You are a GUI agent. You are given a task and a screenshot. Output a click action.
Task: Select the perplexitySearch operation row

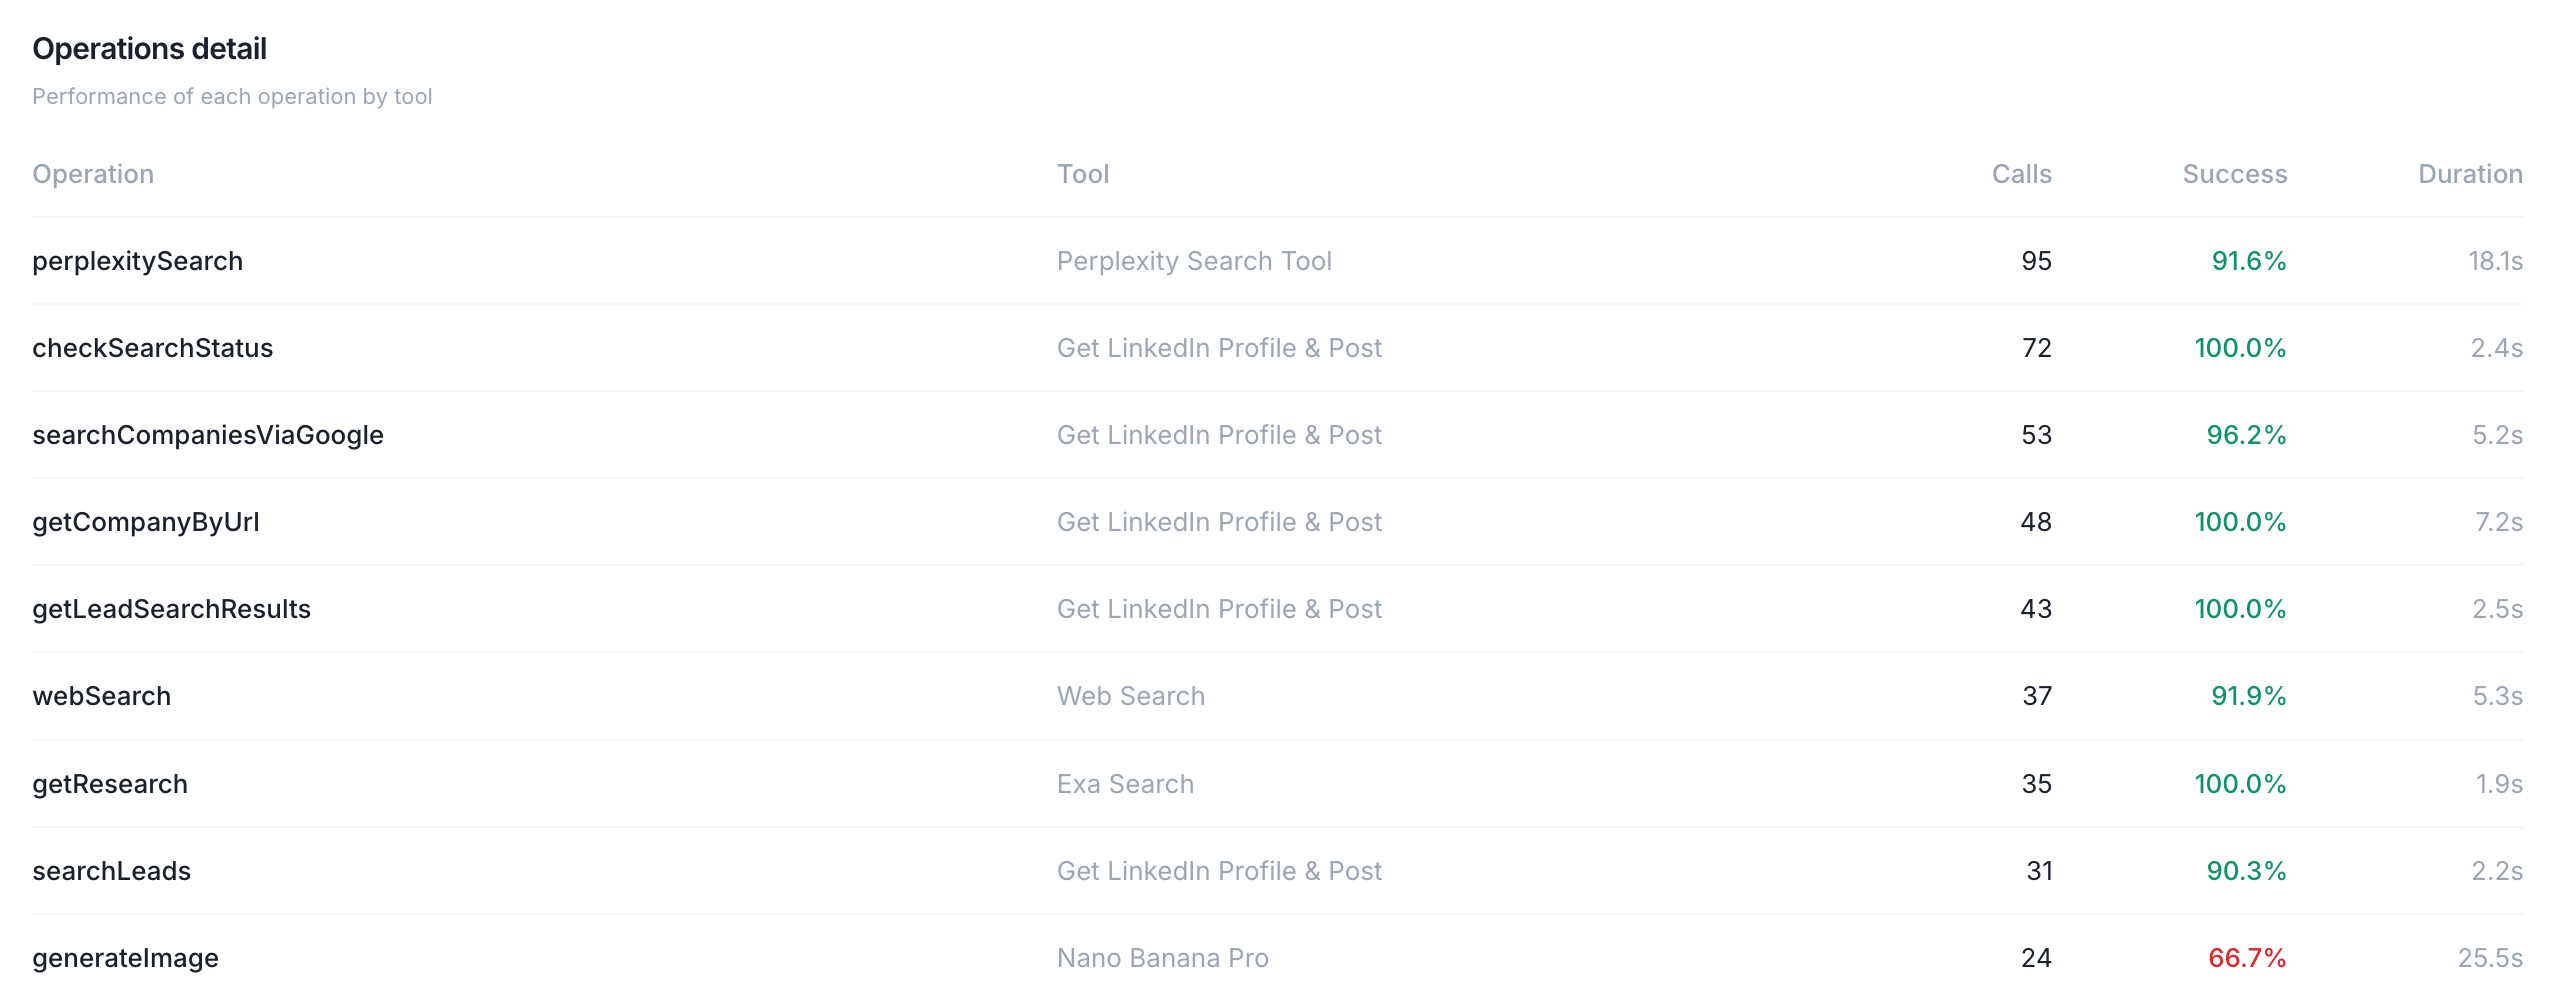click(1277, 261)
